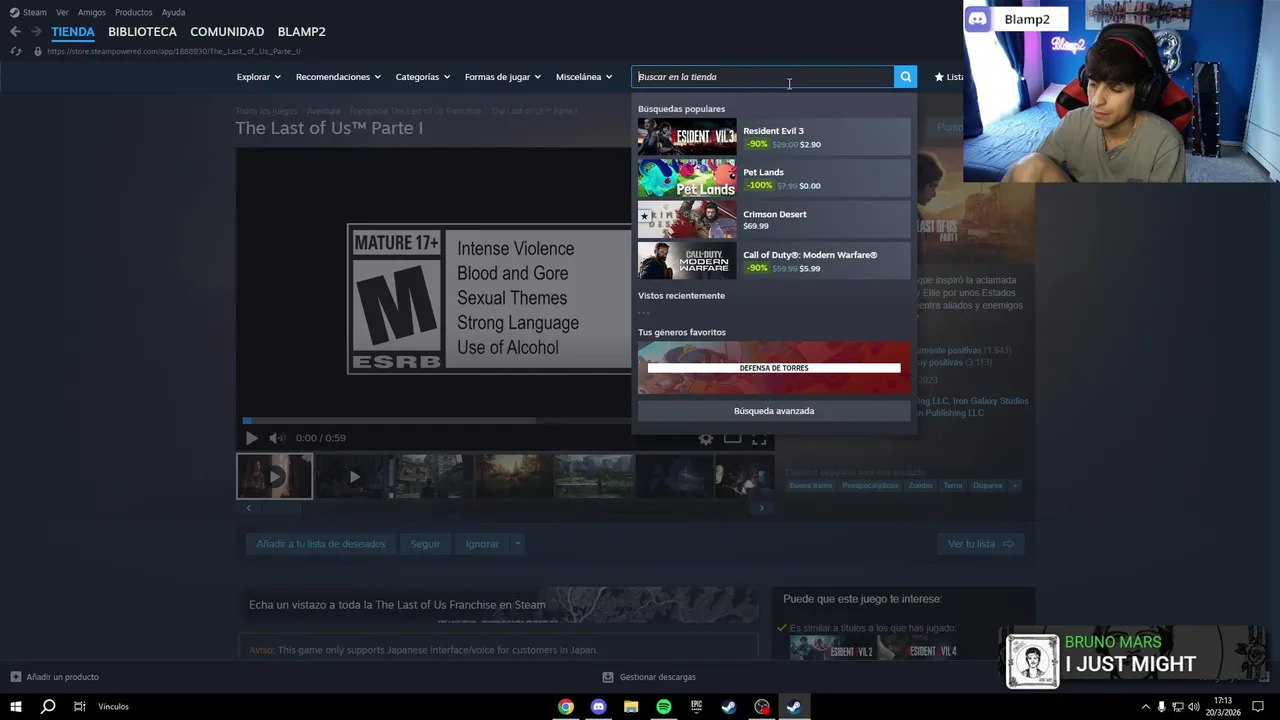
Task: Select Pet Lands search suggestion
Action: (x=774, y=179)
